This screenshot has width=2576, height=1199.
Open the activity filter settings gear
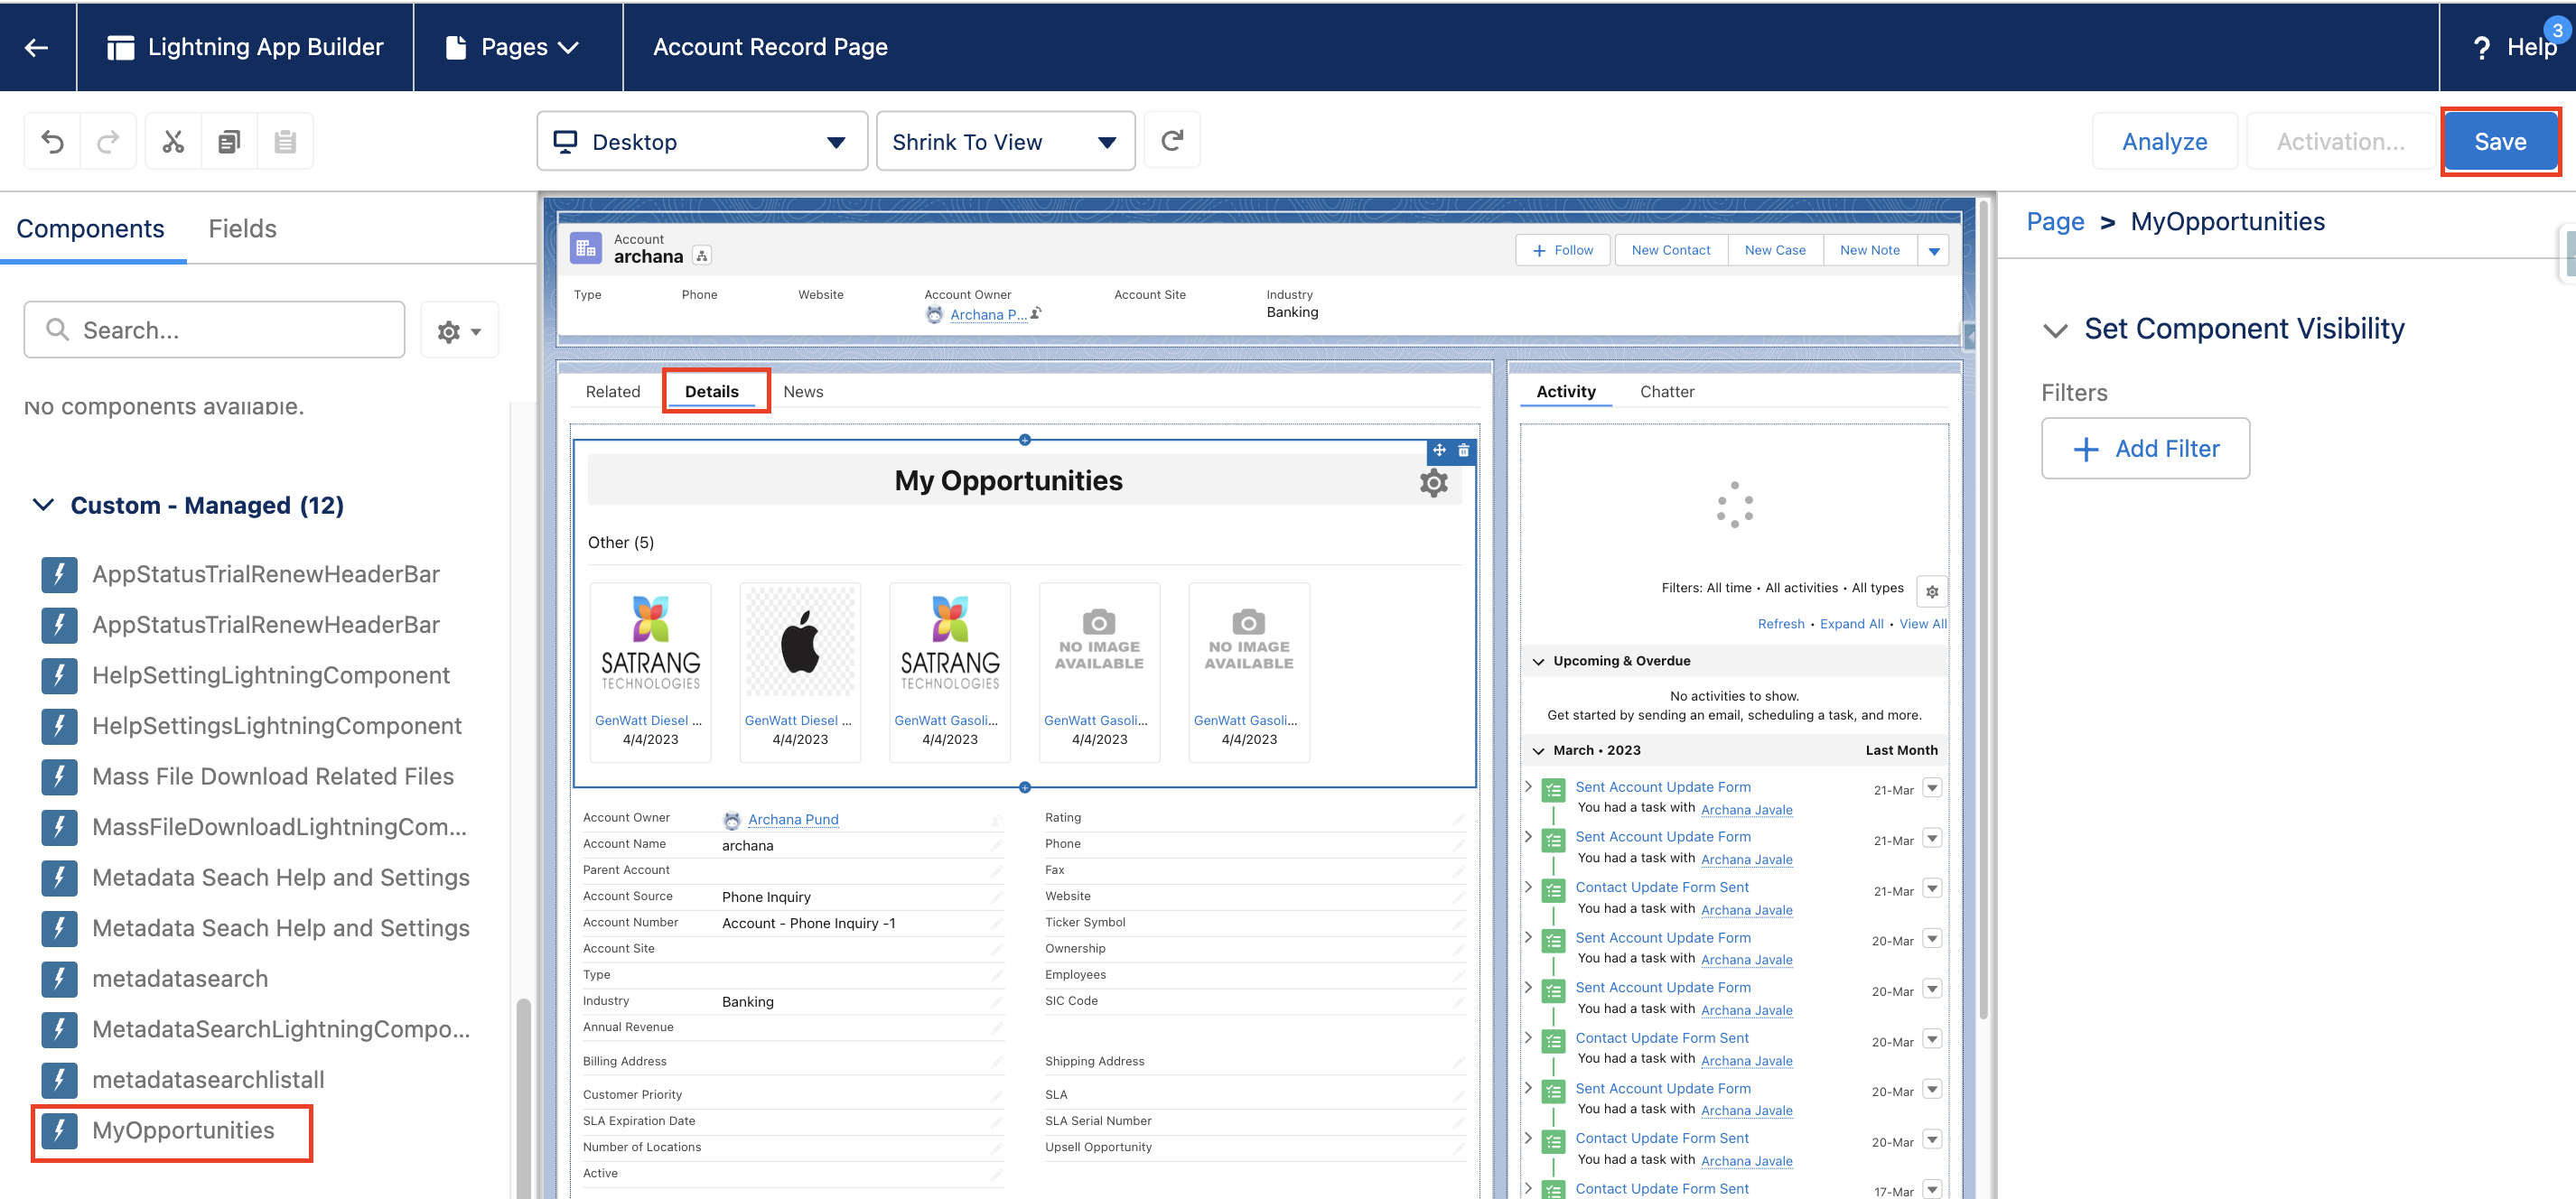tap(1932, 591)
